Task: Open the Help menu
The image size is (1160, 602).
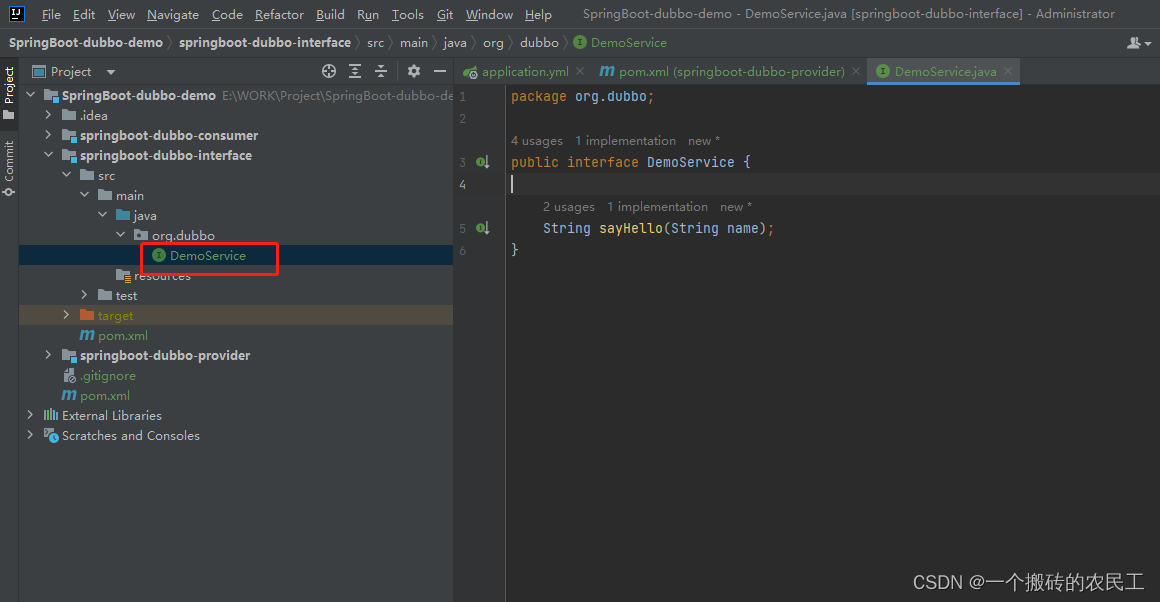Action: pos(538,14)
